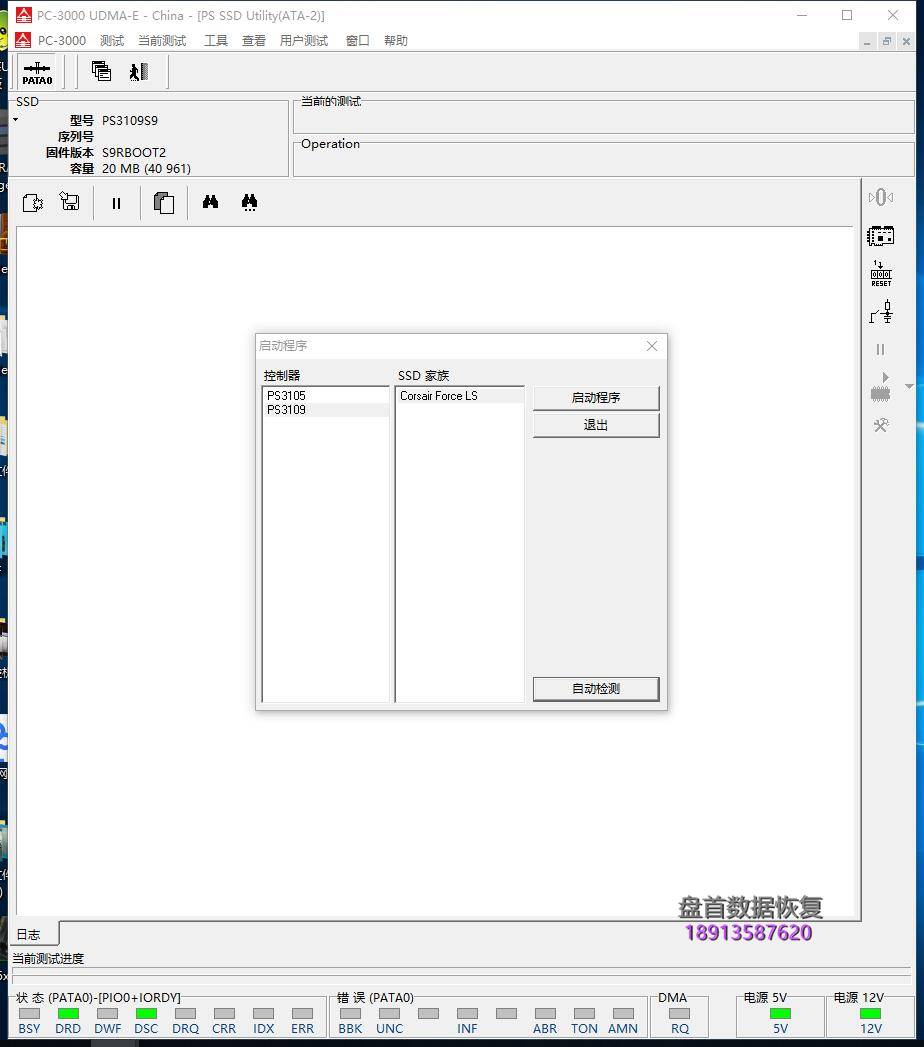Toggle the 5V power supply indicator
Screen dimensions: 924x1047
[780, 1014]
